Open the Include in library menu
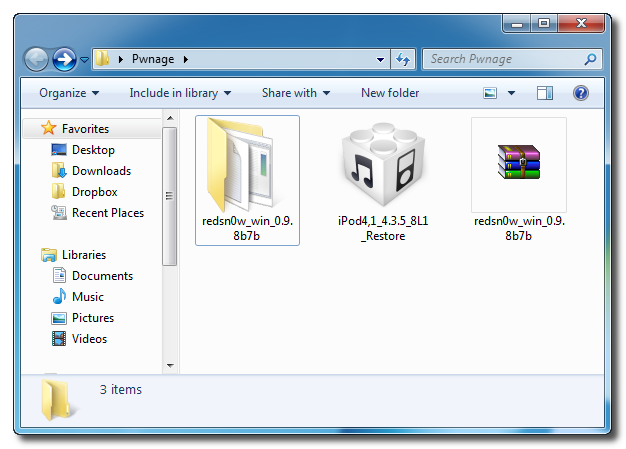The width and height of the screenshot is (626, 449). [180, 93]
